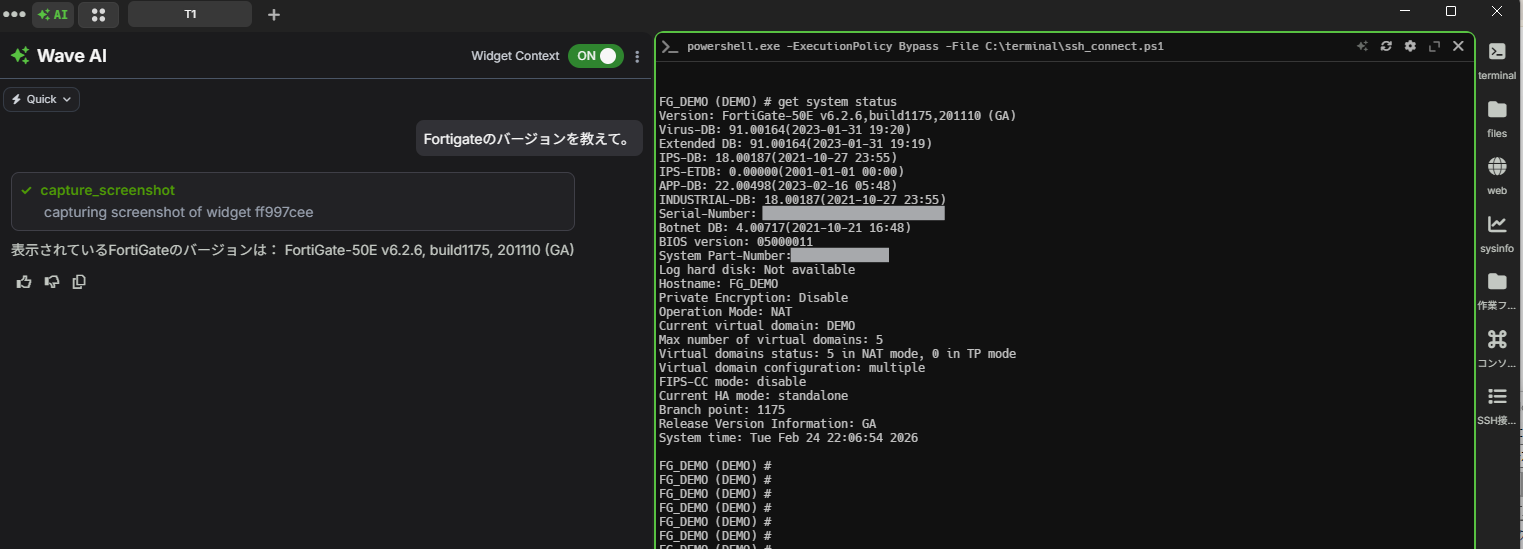Restart the terminal block with the refresh icon
The width and height of the screenshot is (1523, 549).
click(1386, 46)
